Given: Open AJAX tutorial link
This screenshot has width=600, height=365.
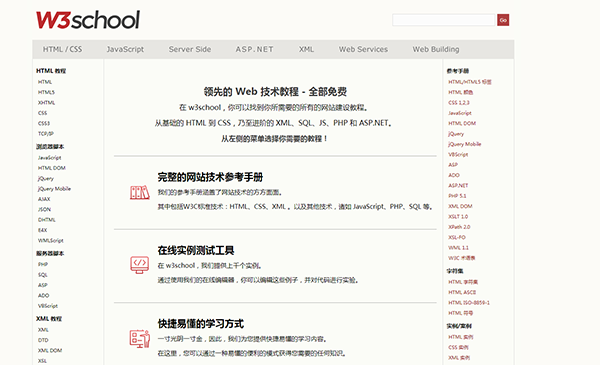Looking at the screenshot, I should [44, 199].
